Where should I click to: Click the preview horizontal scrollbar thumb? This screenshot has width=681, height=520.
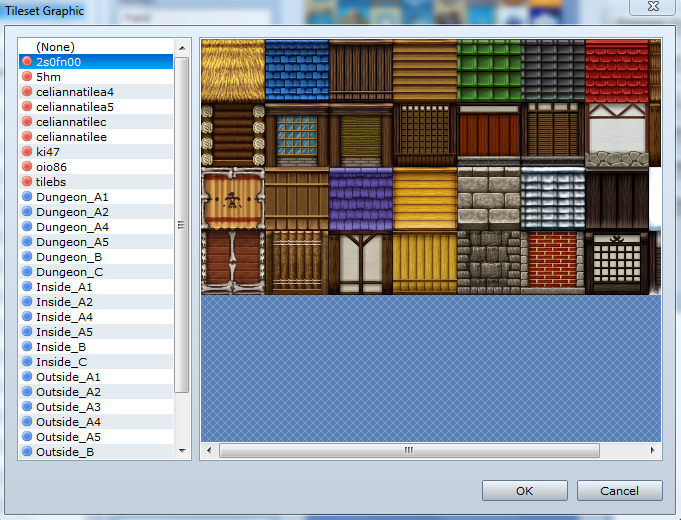click(409, 450)
